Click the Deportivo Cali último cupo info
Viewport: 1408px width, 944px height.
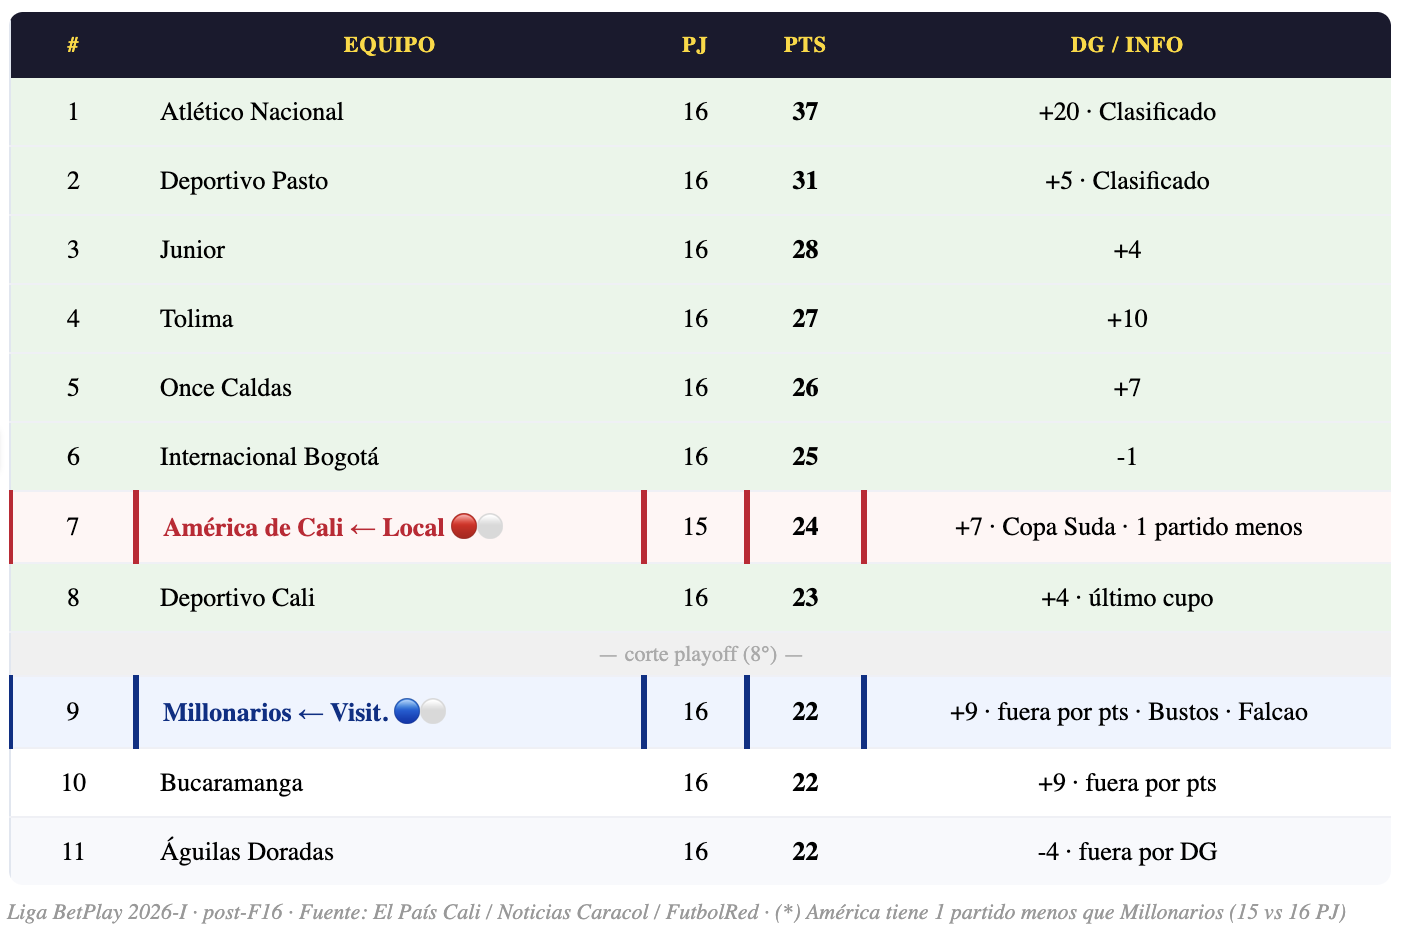1127,598
